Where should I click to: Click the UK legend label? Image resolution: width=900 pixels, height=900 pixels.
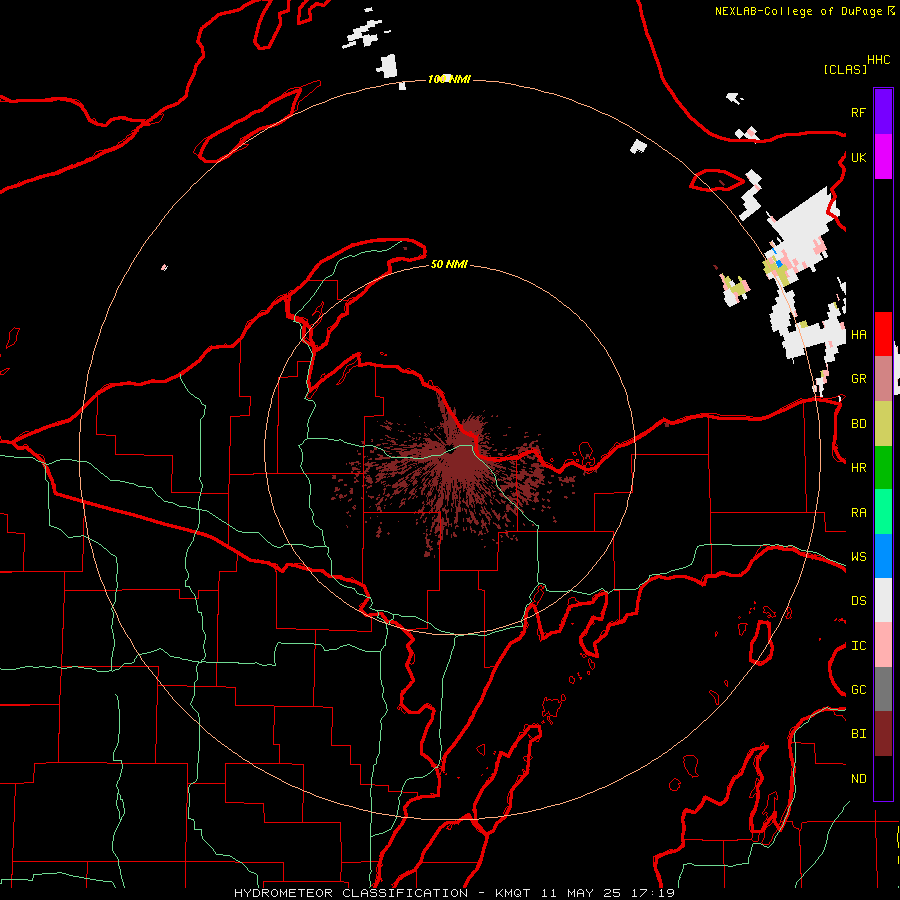click(858, 157)
